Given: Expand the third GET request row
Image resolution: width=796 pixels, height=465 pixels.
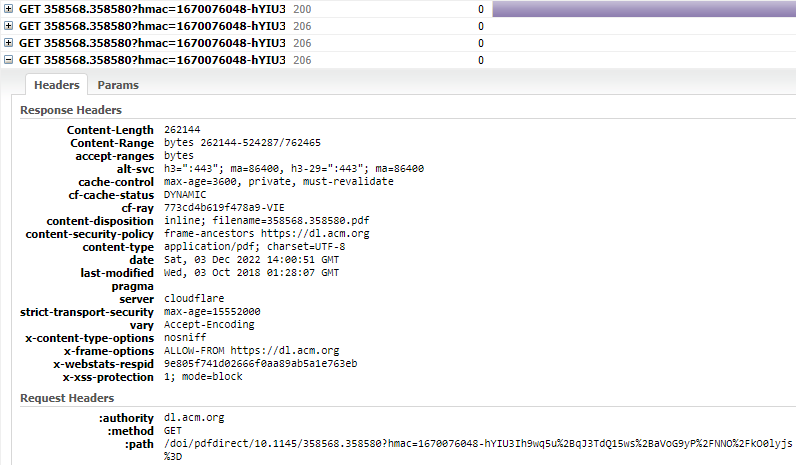Looking at the screenshot, I should (9, 43).
